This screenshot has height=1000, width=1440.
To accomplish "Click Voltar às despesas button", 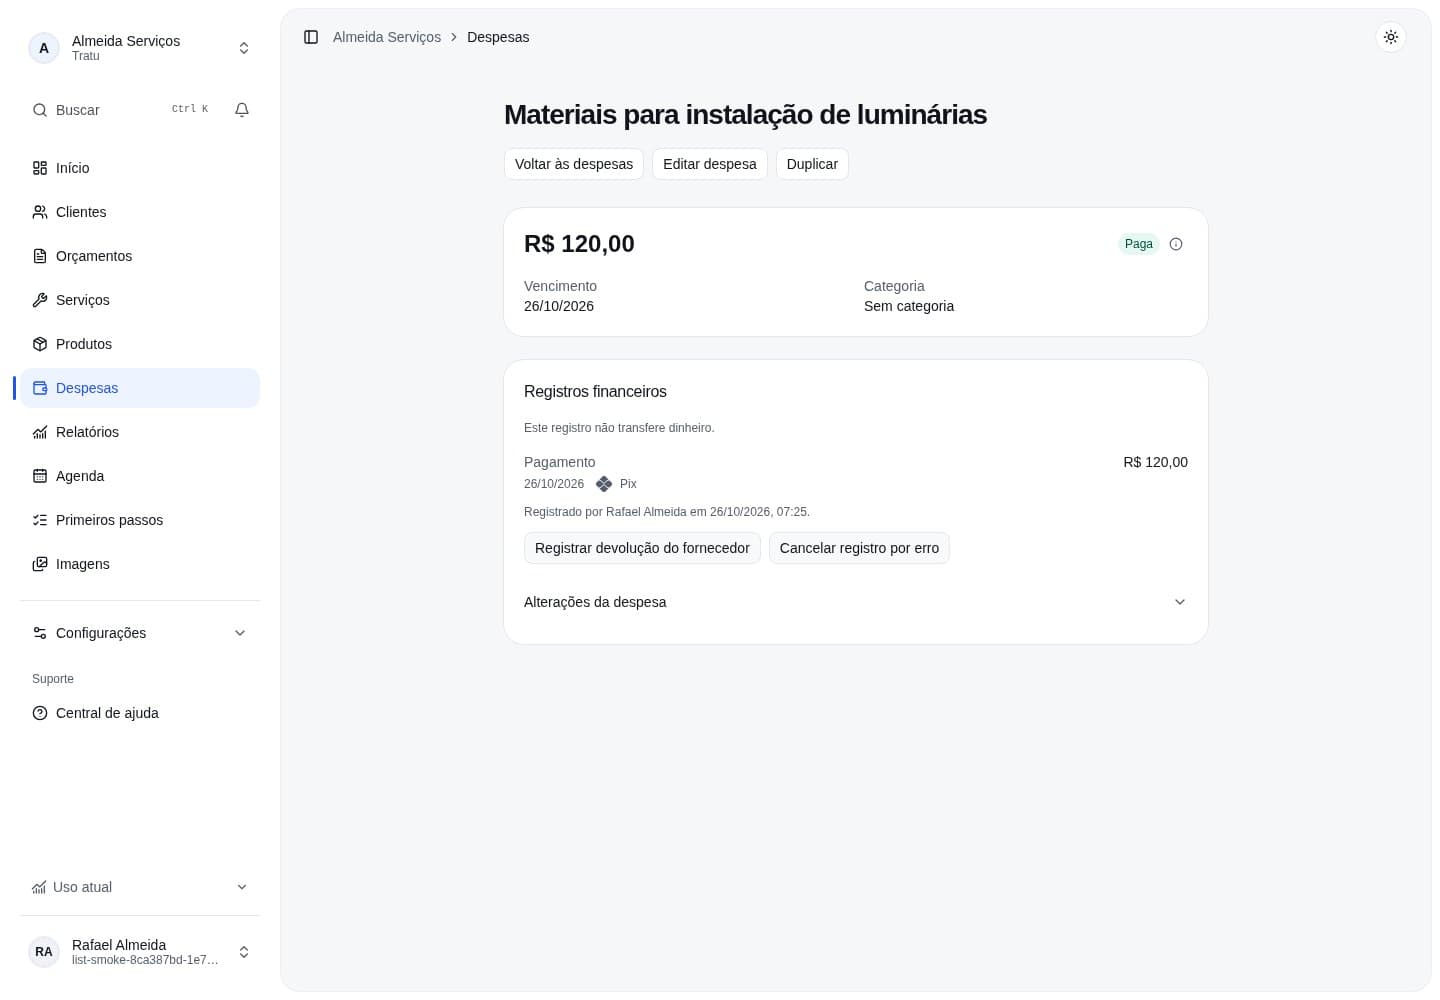I will (x=574, y=164).
